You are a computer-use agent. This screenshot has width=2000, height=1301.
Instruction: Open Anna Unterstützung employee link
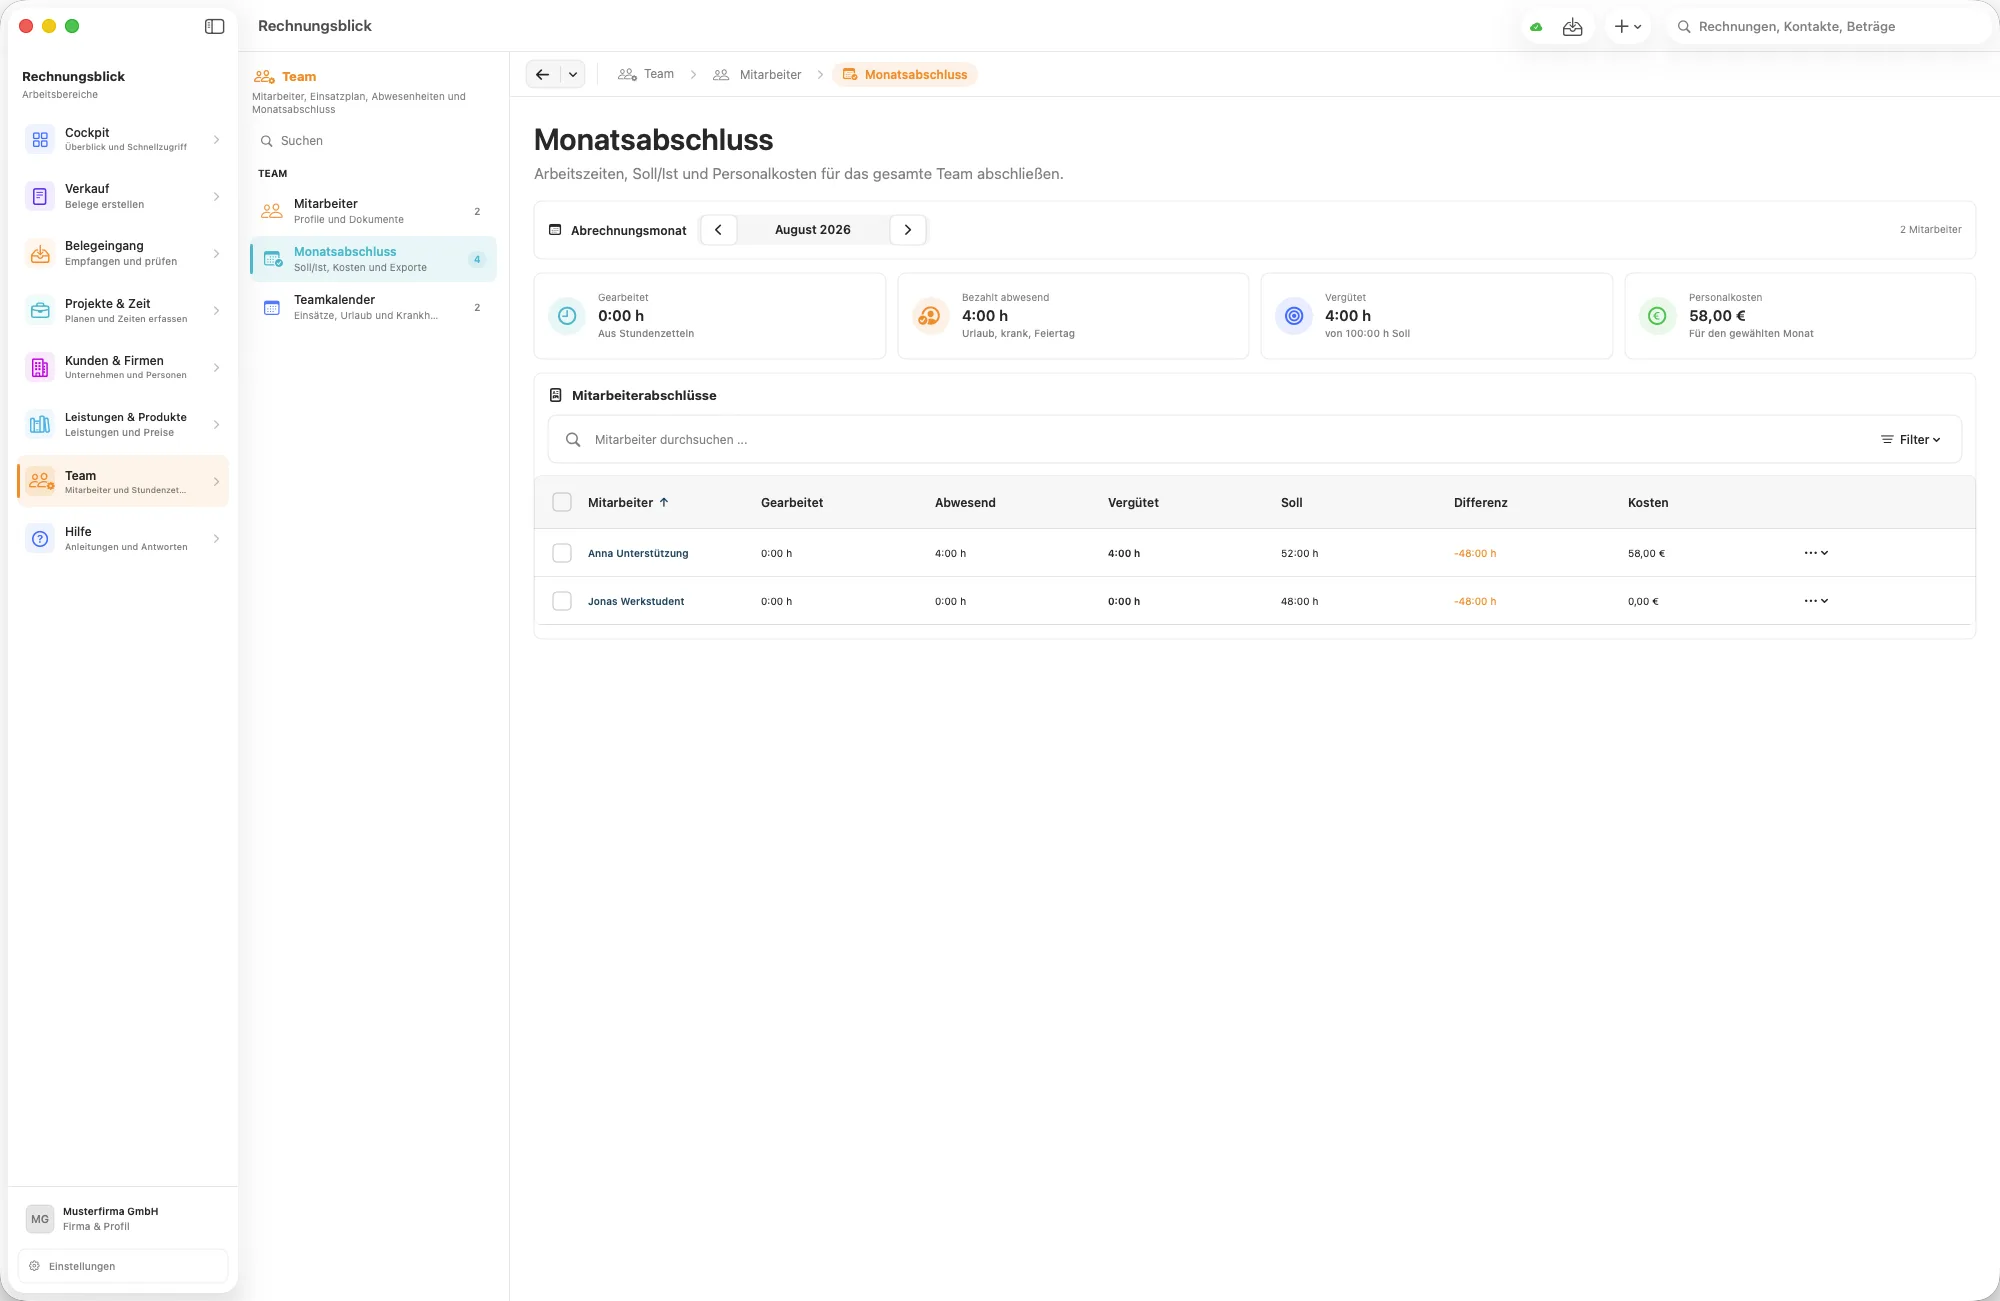(638, 553)
